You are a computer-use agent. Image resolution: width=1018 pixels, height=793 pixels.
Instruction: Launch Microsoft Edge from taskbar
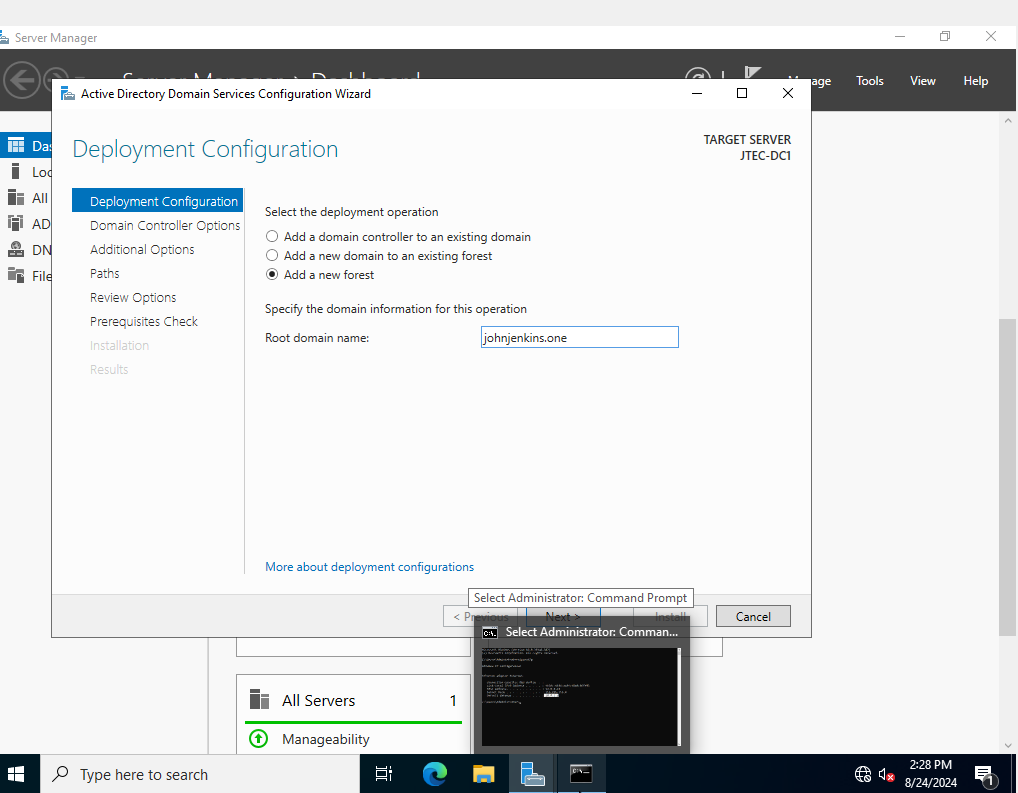coord(434,774)
